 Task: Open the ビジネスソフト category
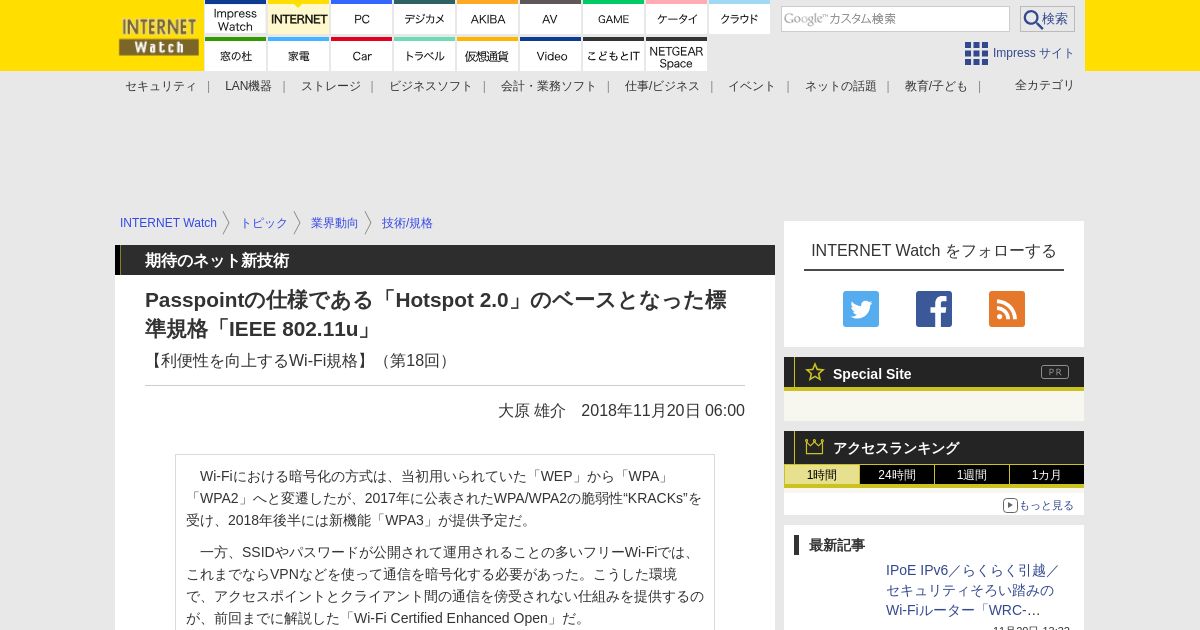tap(431, 86)
